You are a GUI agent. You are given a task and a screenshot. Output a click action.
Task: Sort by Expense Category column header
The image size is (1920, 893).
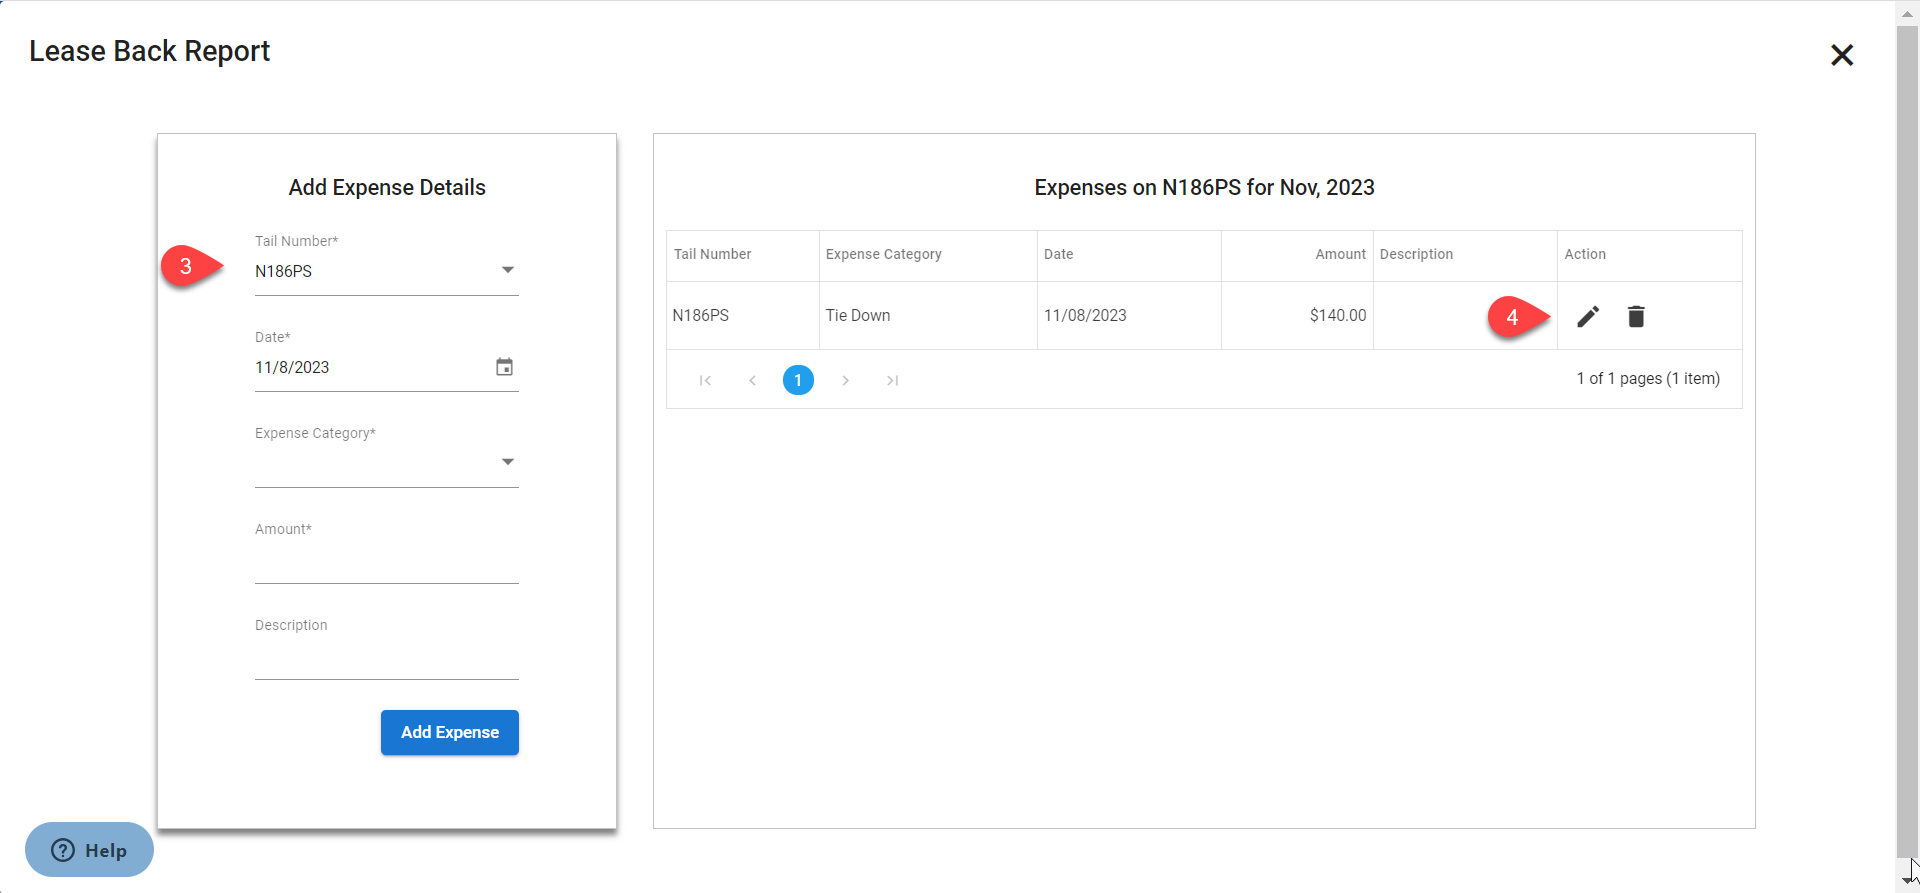pyautogui.click(x=883, y=254)
